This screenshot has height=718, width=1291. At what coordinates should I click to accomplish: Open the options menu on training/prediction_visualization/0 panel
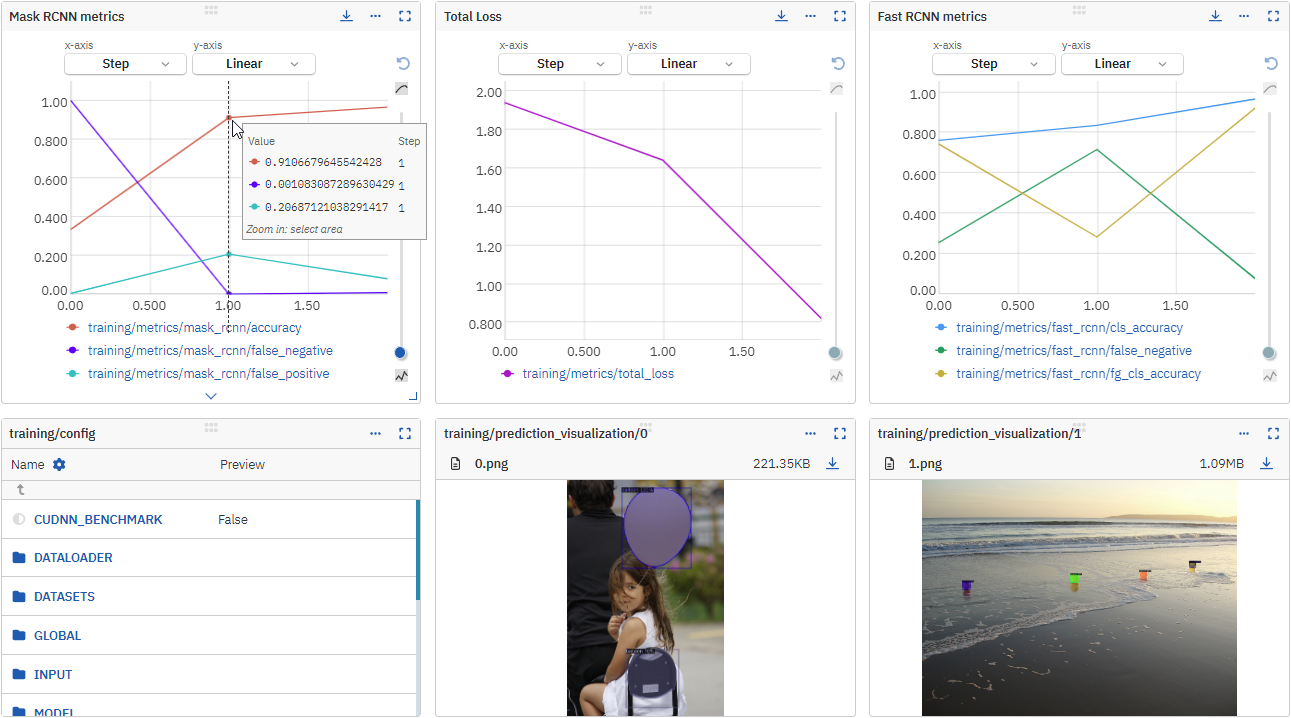810,433
